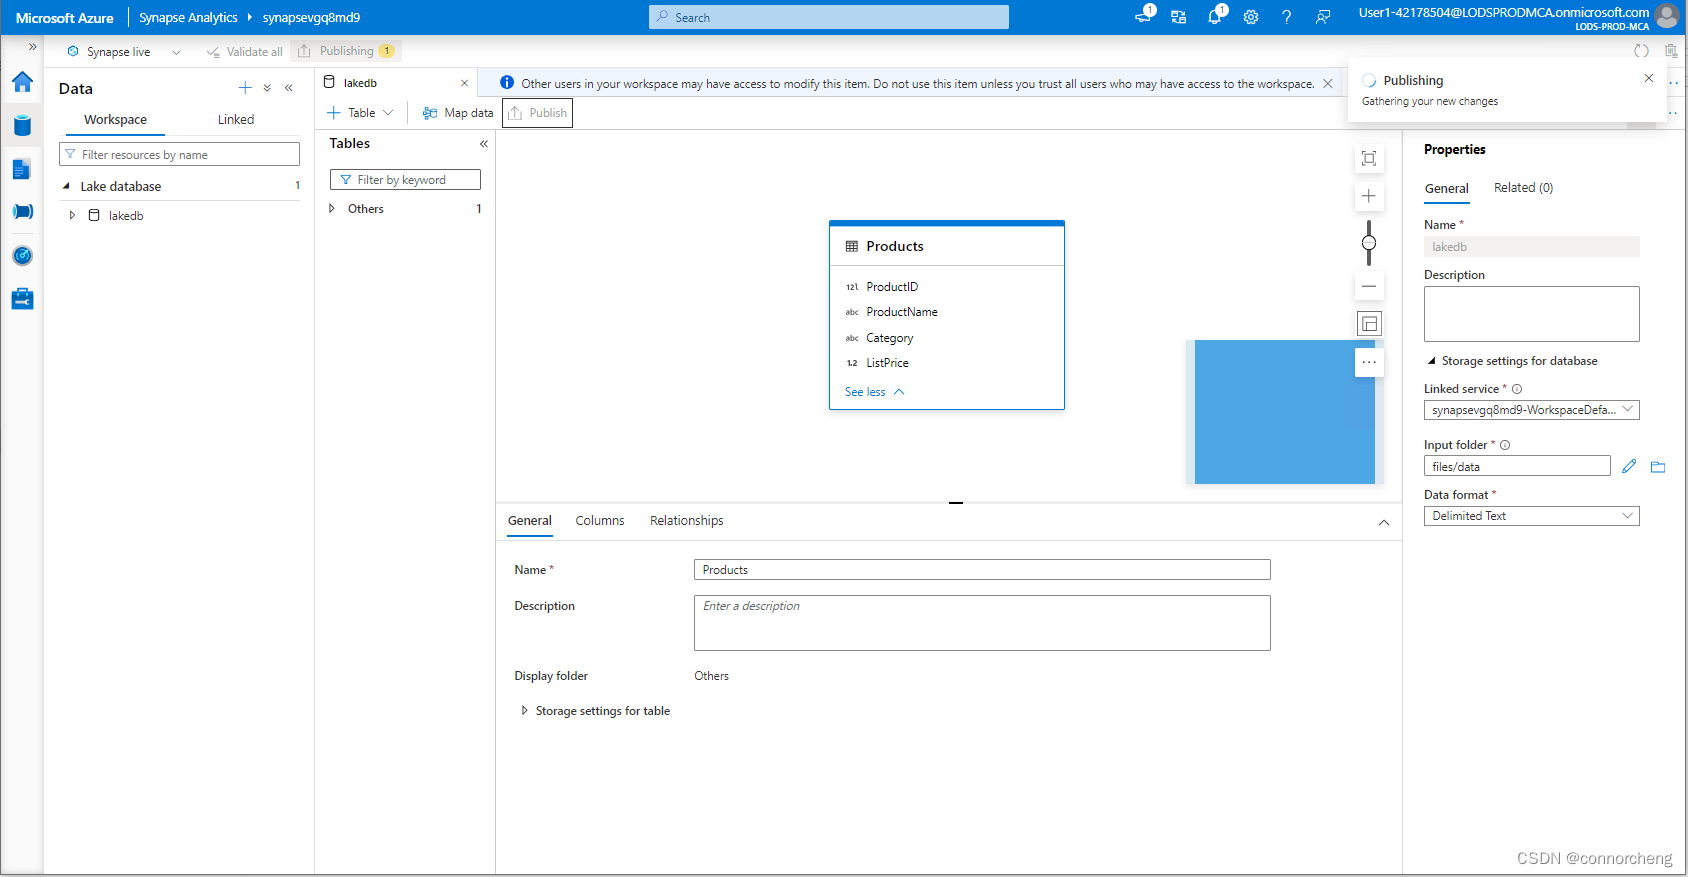1688x877 pixels.
Task: Click zoom to fit canvas icon
Action: (1369, 158)
